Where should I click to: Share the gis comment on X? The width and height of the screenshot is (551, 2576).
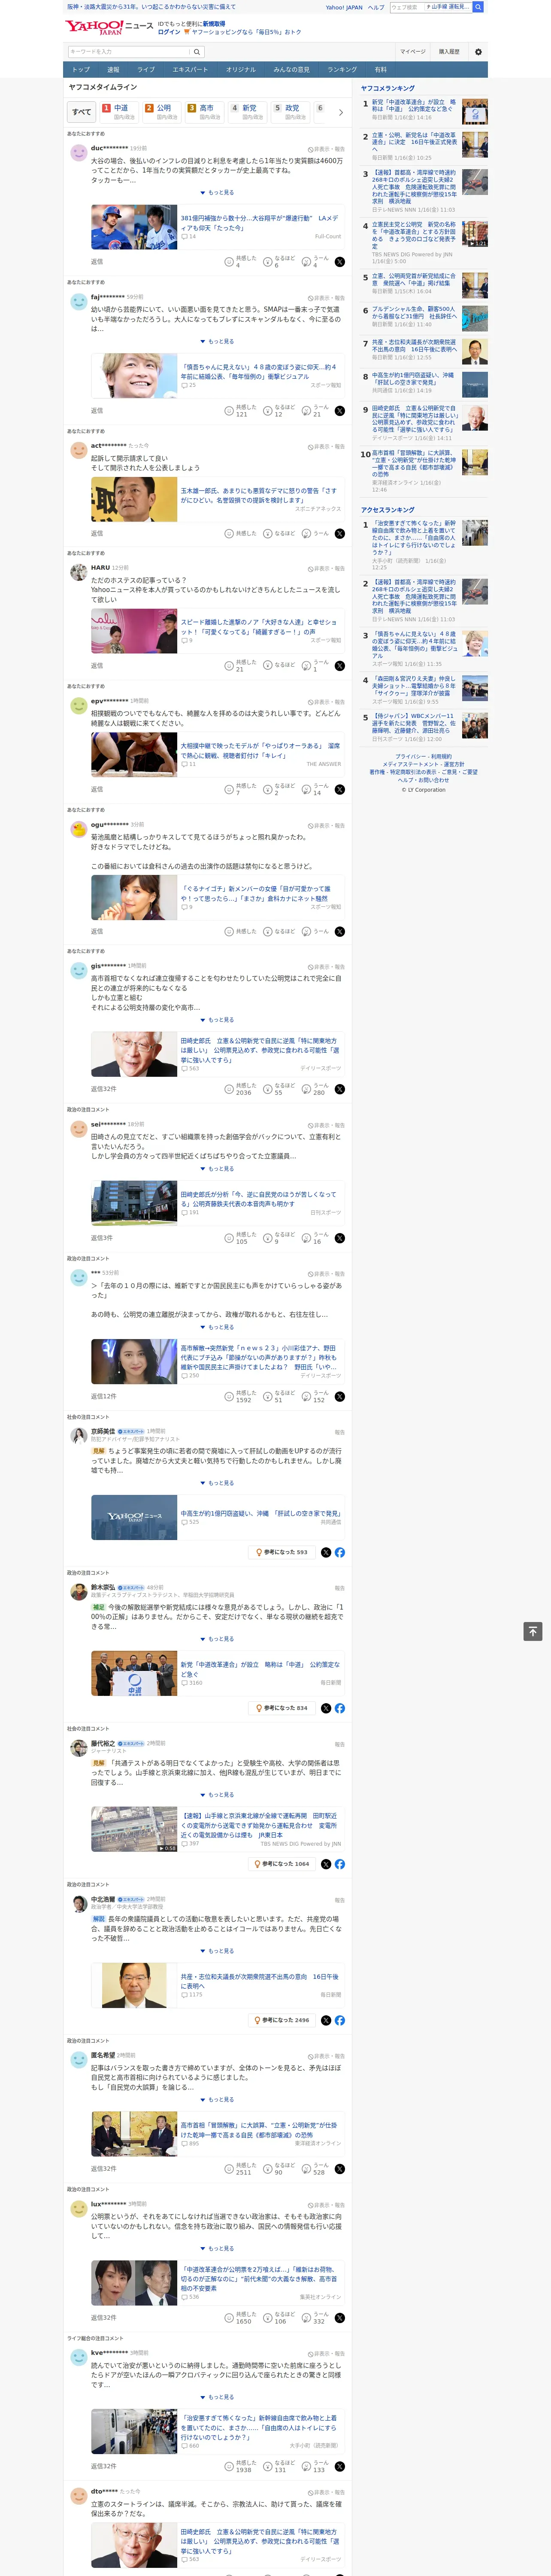coord(340,1089)
